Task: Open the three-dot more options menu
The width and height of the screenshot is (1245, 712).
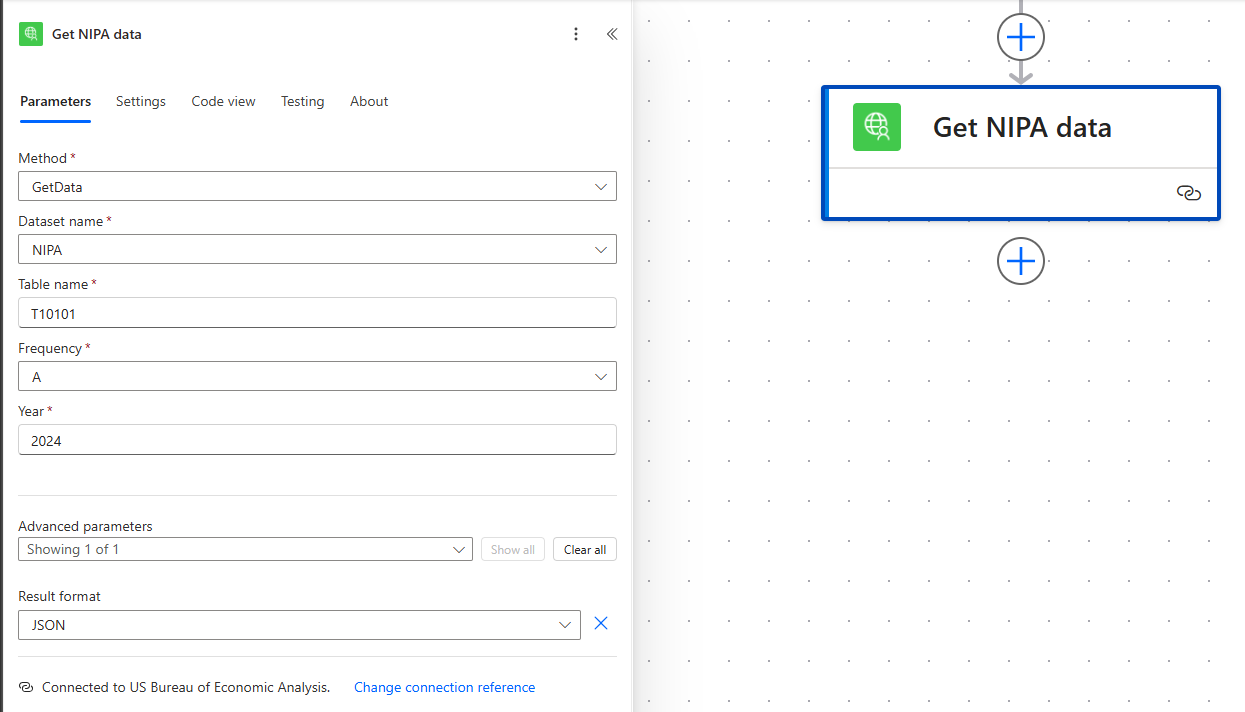Action: (575, 34)
